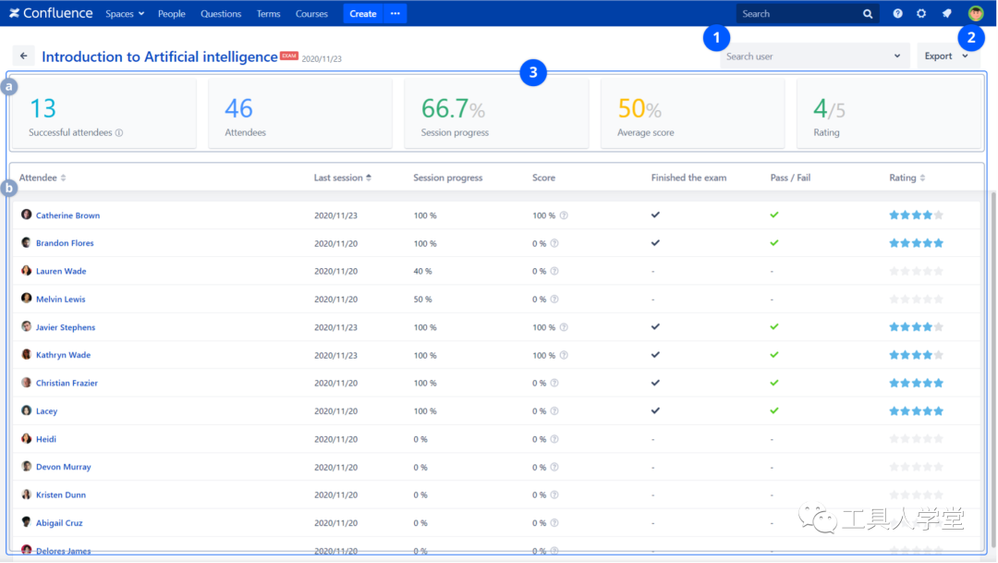Click the three-dots button next to Create
This screenshot has height=563, width=998.
[x=395, y=14]
